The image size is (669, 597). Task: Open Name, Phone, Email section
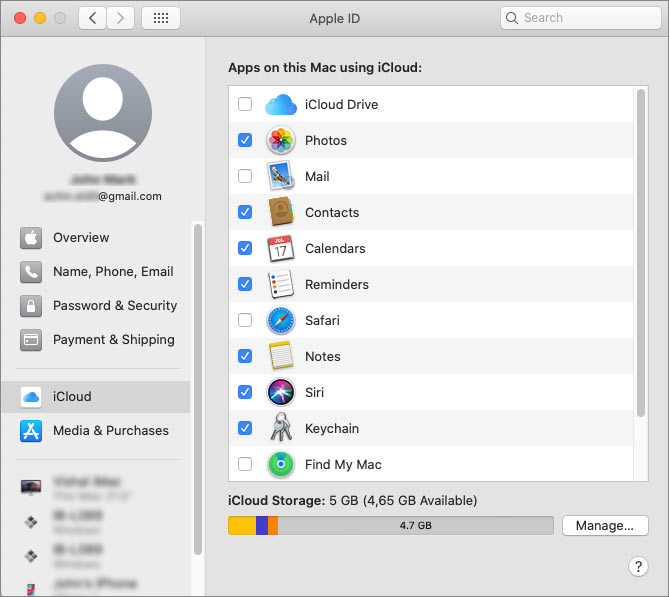(96, 272)
